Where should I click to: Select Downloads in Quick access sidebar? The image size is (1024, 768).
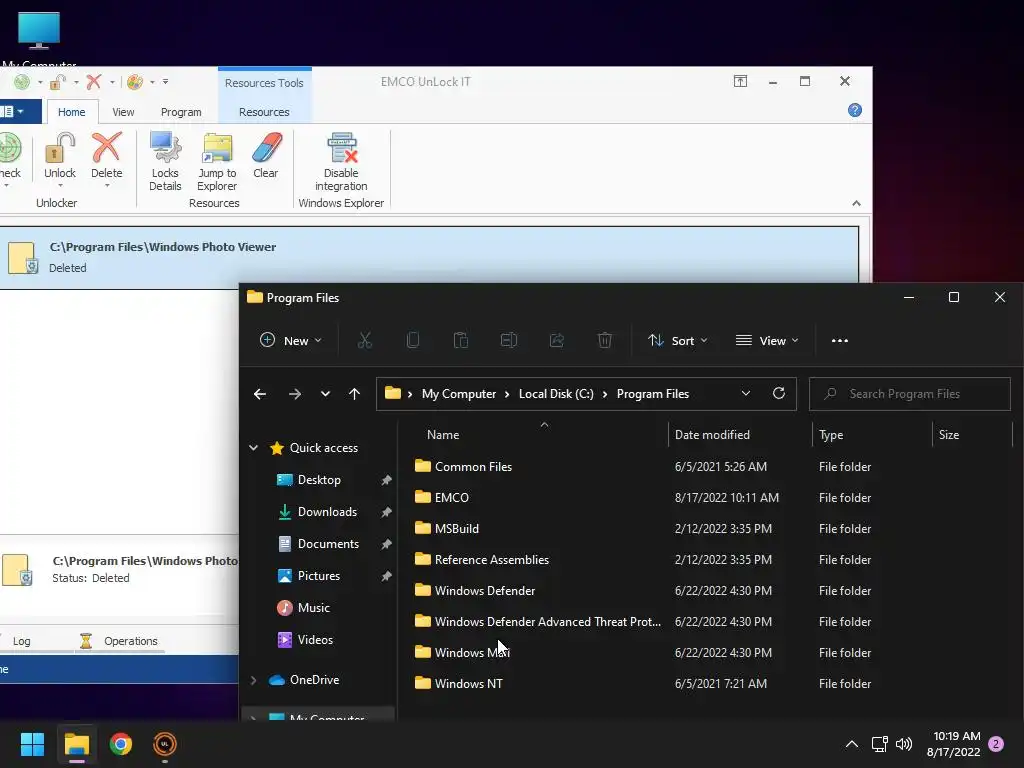coord(327,512)
